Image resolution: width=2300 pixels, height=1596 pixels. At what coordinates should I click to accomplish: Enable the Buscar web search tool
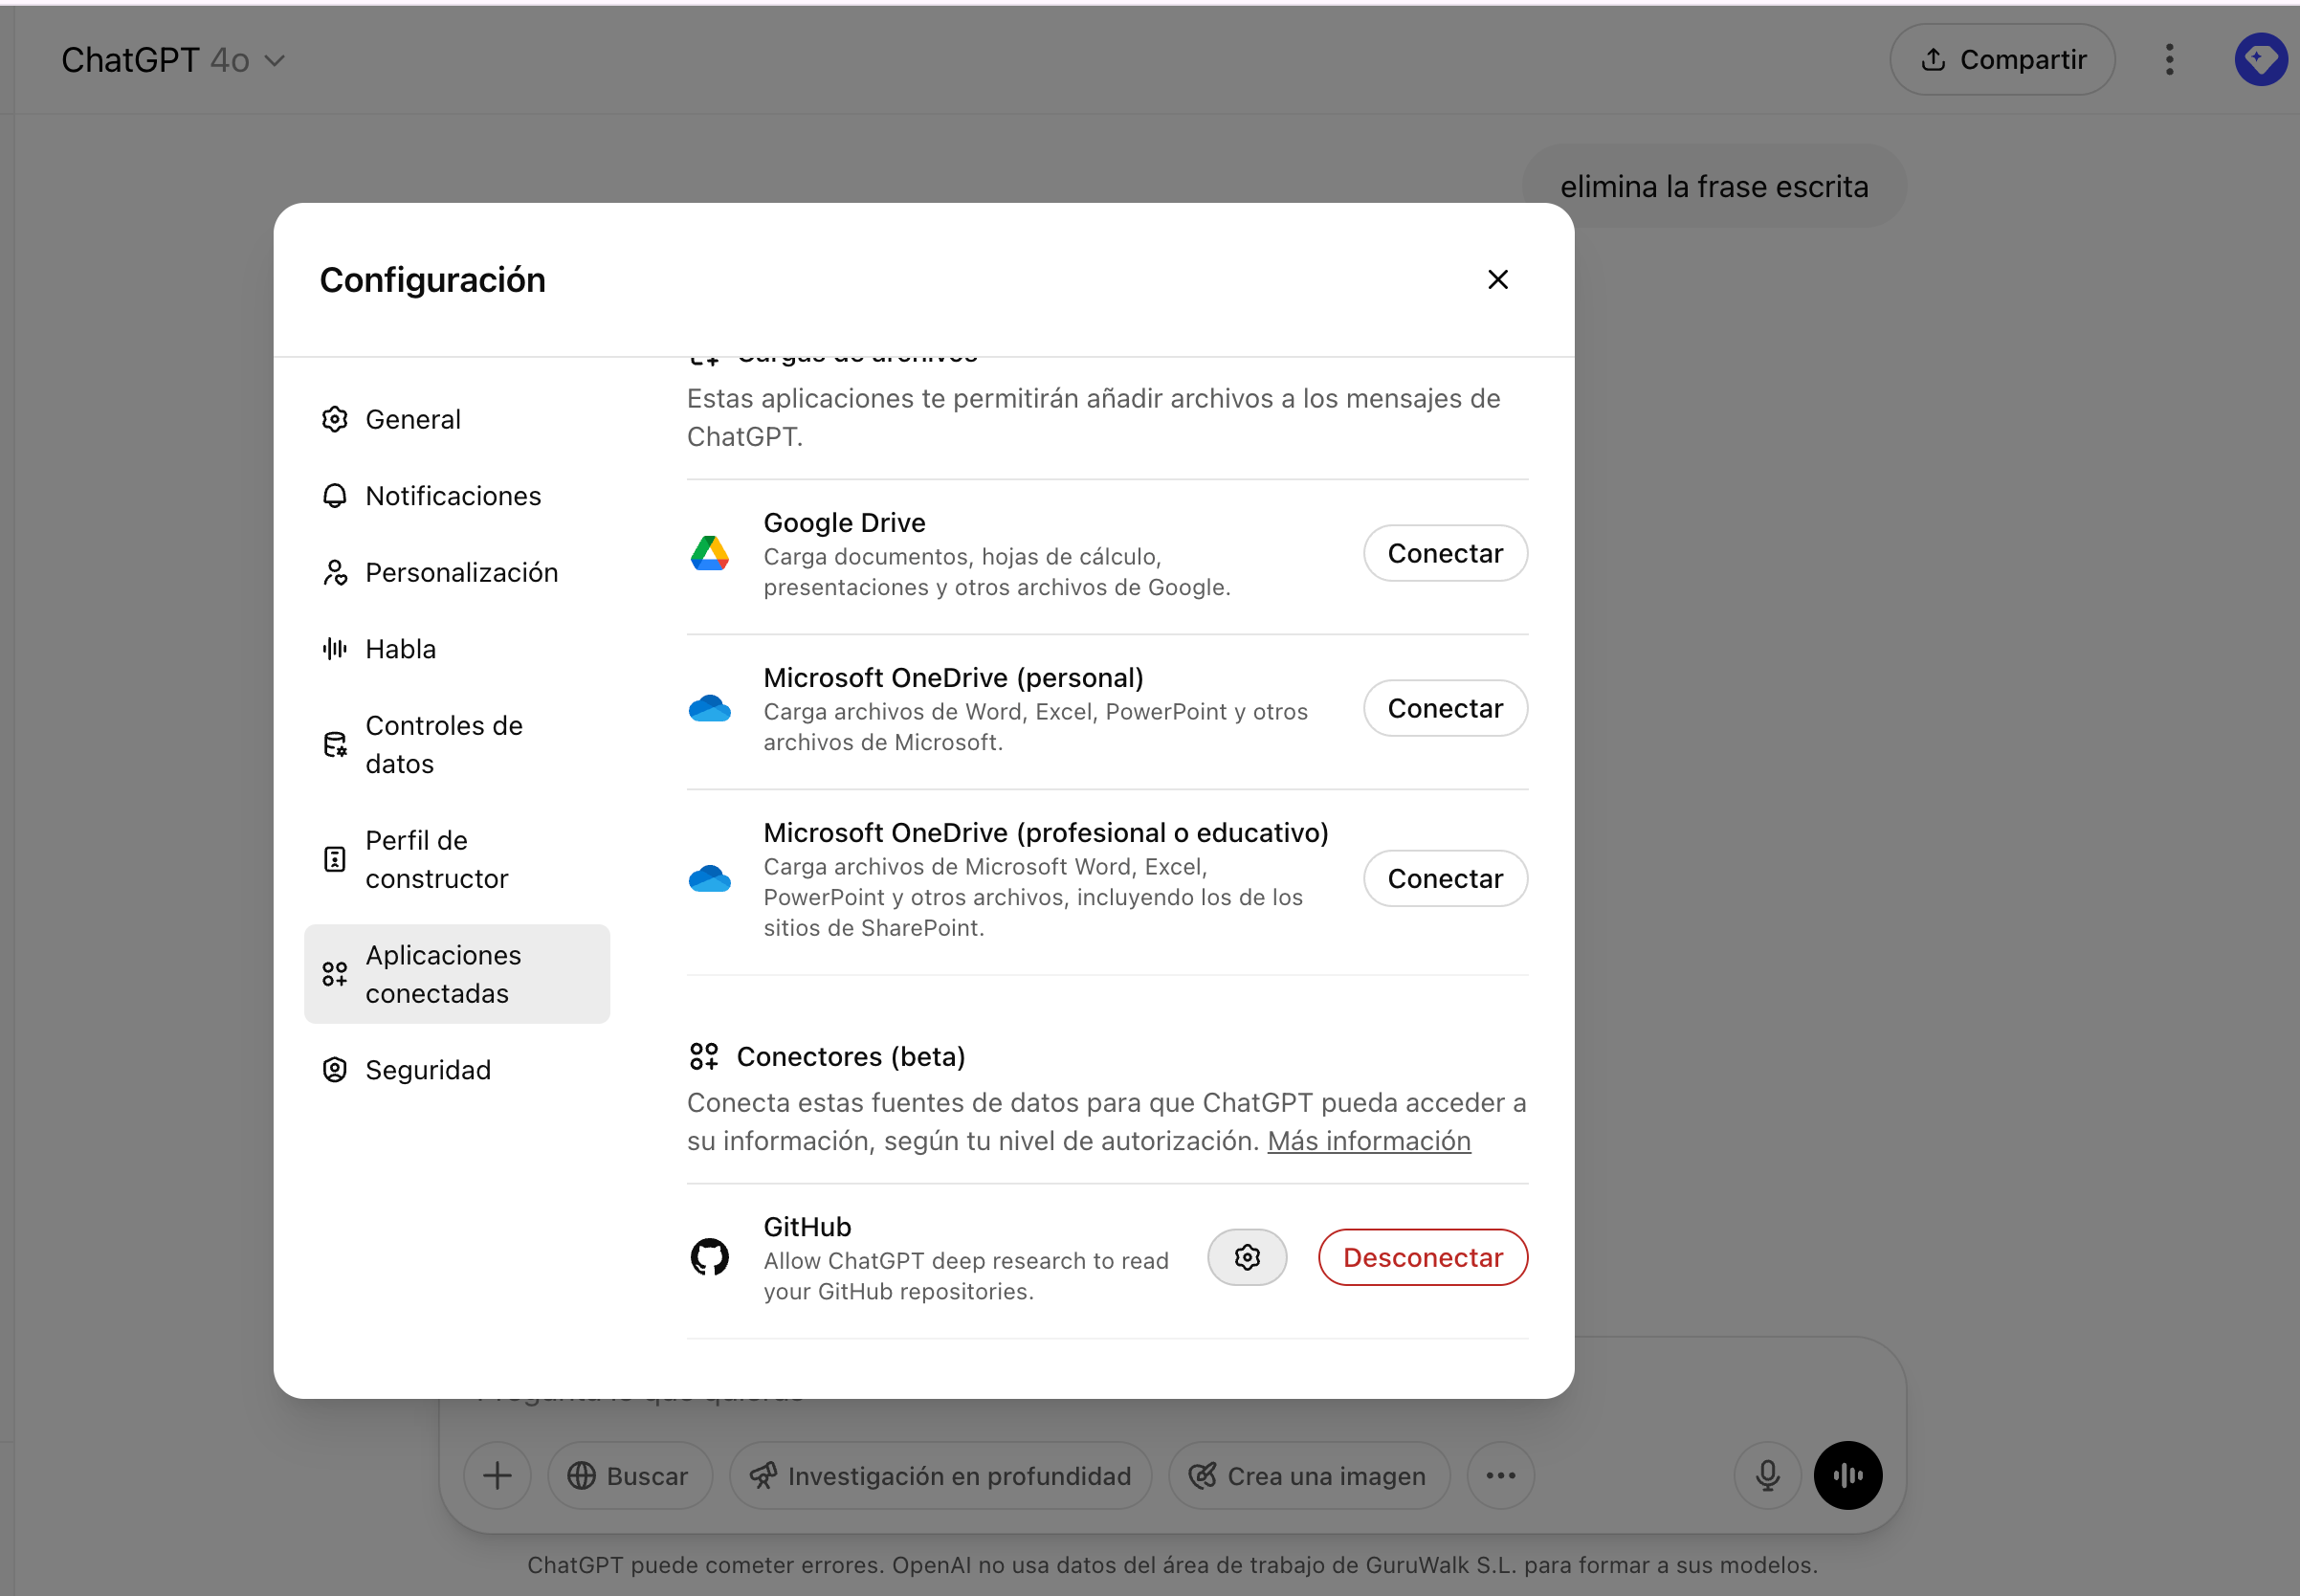pos(629,1475)
